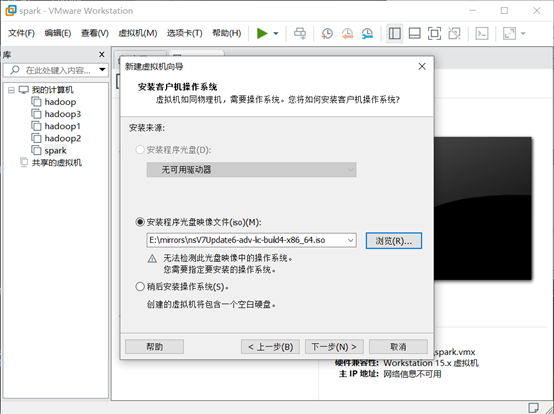Open the 虚拟机(M) menu

pyautogui.click(x=137, y=33)
